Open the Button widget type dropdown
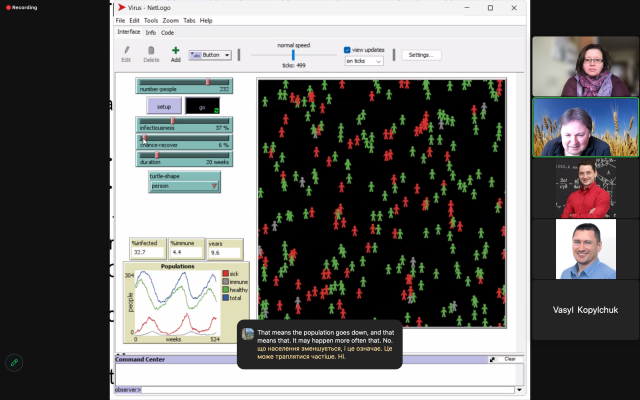 [x=210, y=55]
